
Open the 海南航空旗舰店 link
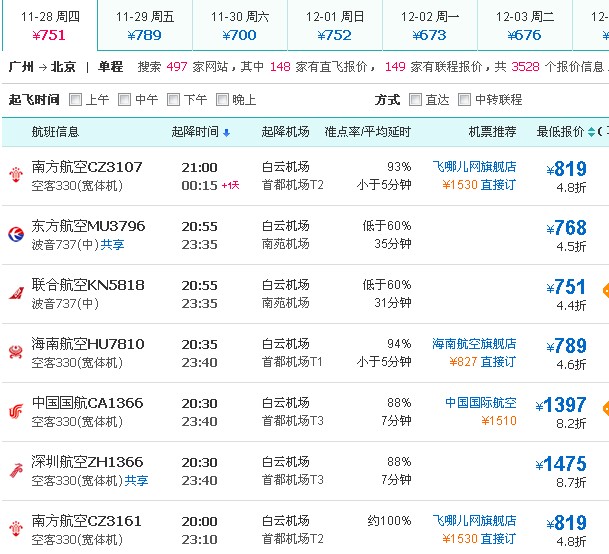[x=474, y=343]
